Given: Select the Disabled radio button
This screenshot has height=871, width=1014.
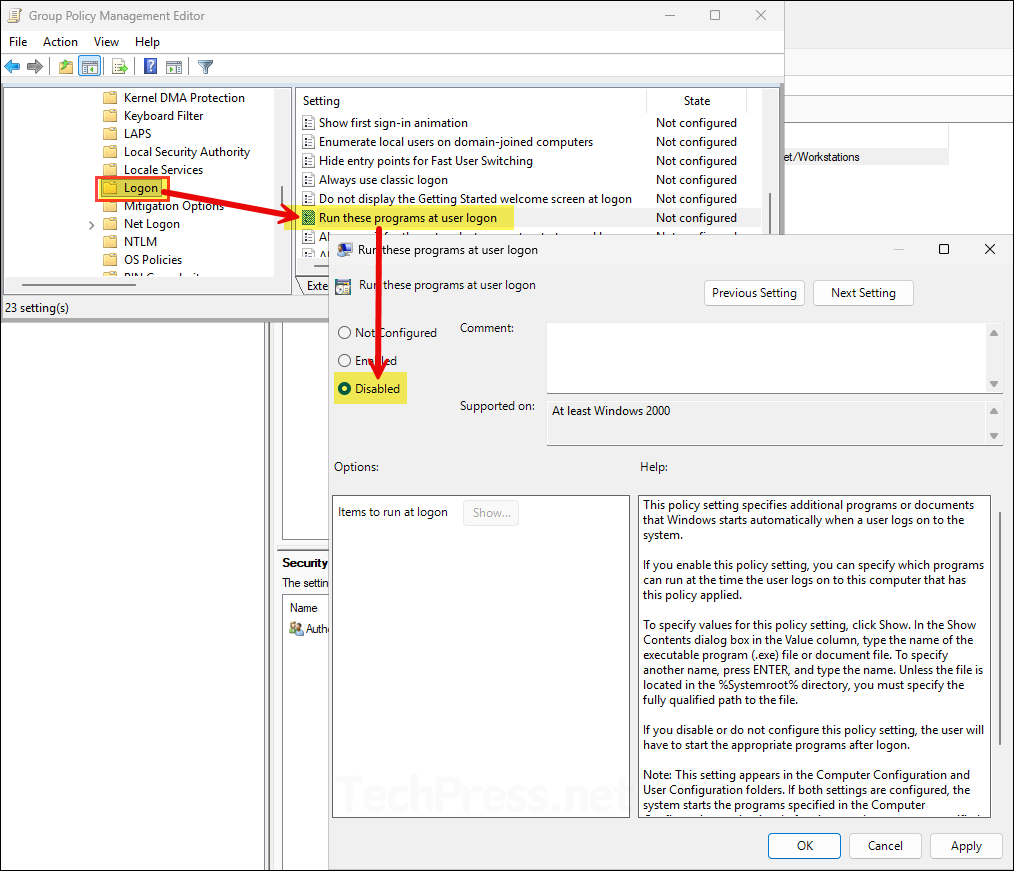Looking at the screenshot, I should click(344, 388).
